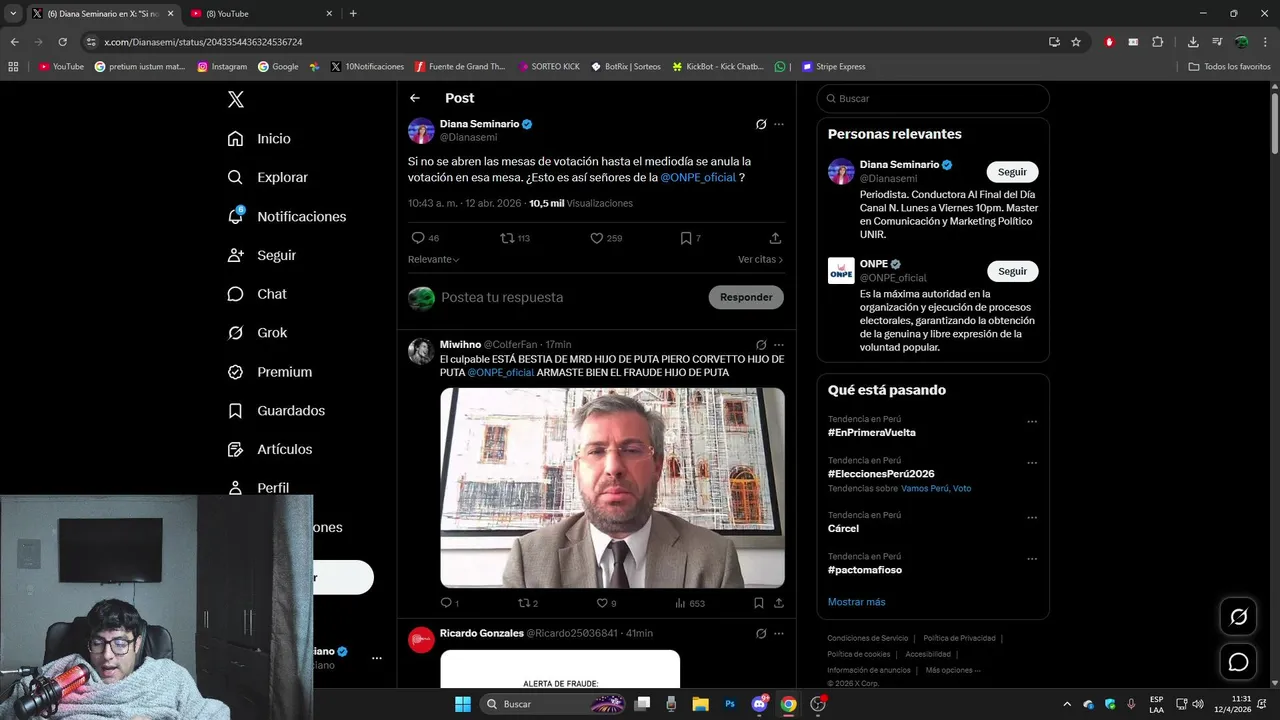Screen dimensions: 1280x720
Task: Open Photoshop from the taskbar
Action: pos(730,704)
